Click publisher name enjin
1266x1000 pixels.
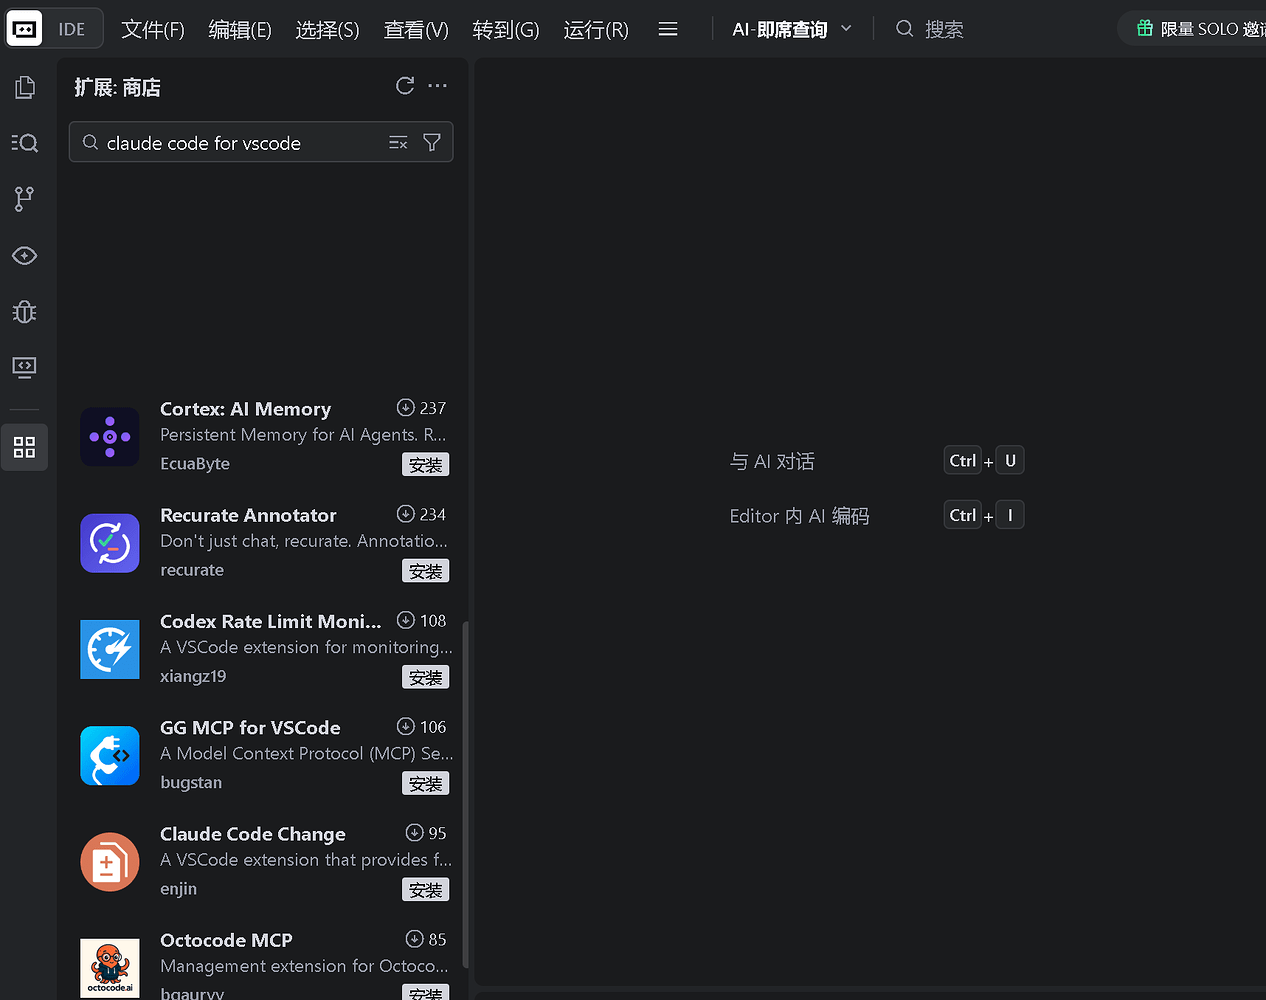pos(178,889)
